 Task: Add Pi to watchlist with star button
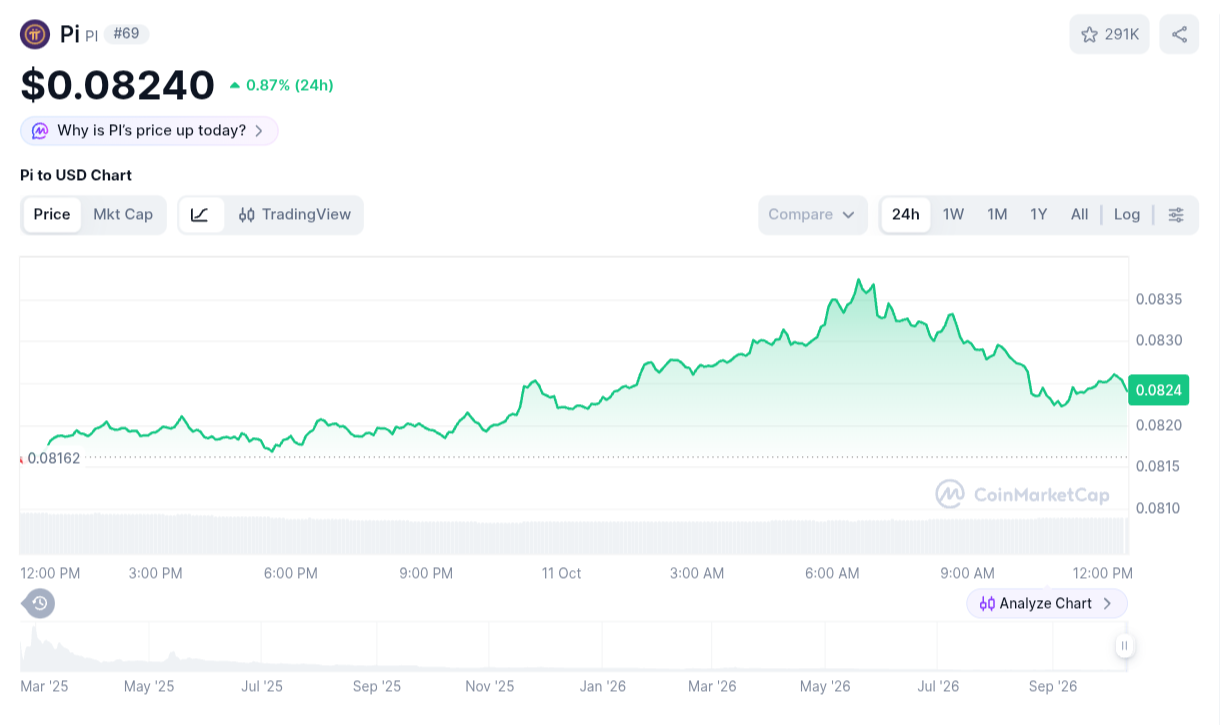pyautogui.click(x=1109, y=34)
